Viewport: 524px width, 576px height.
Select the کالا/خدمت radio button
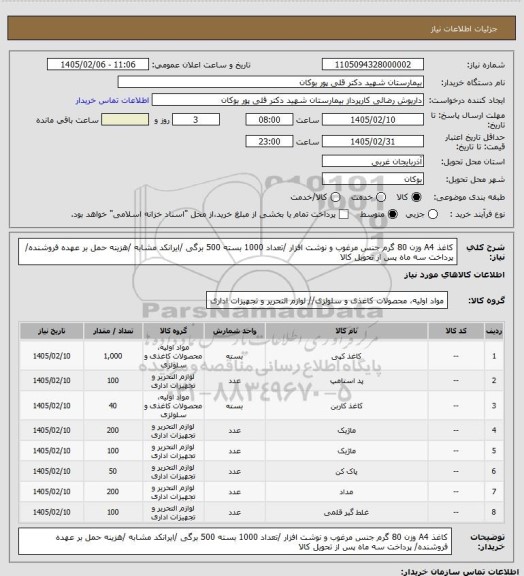[x=335, y=197]
